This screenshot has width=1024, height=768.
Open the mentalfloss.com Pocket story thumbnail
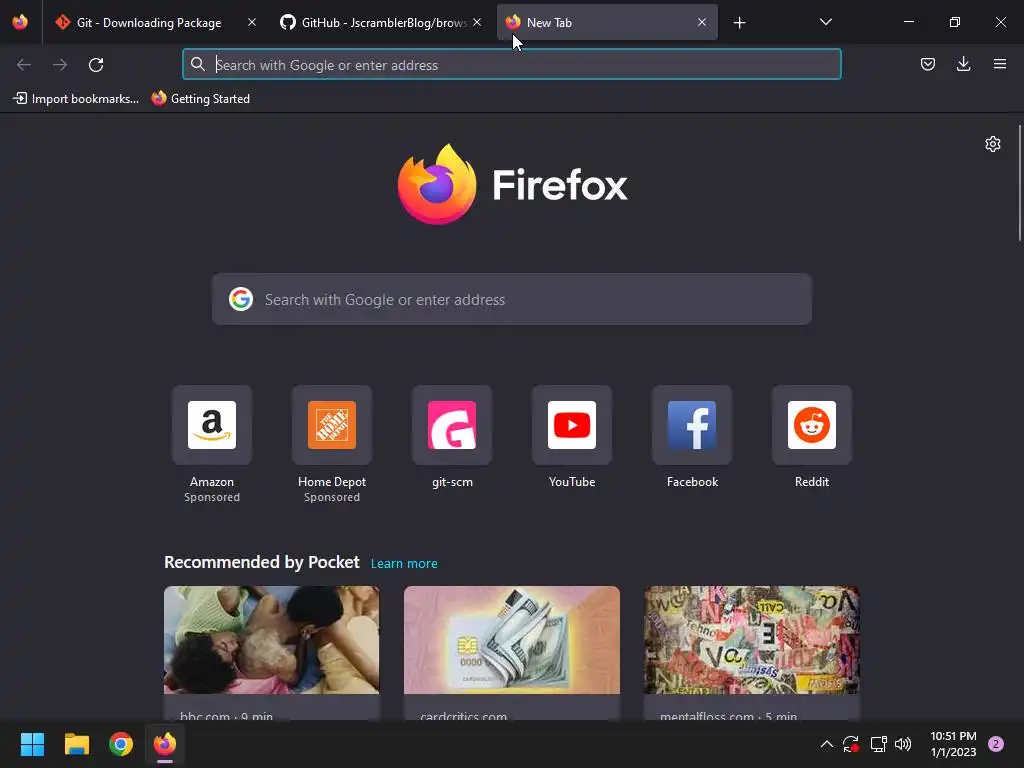click(752, 640)
